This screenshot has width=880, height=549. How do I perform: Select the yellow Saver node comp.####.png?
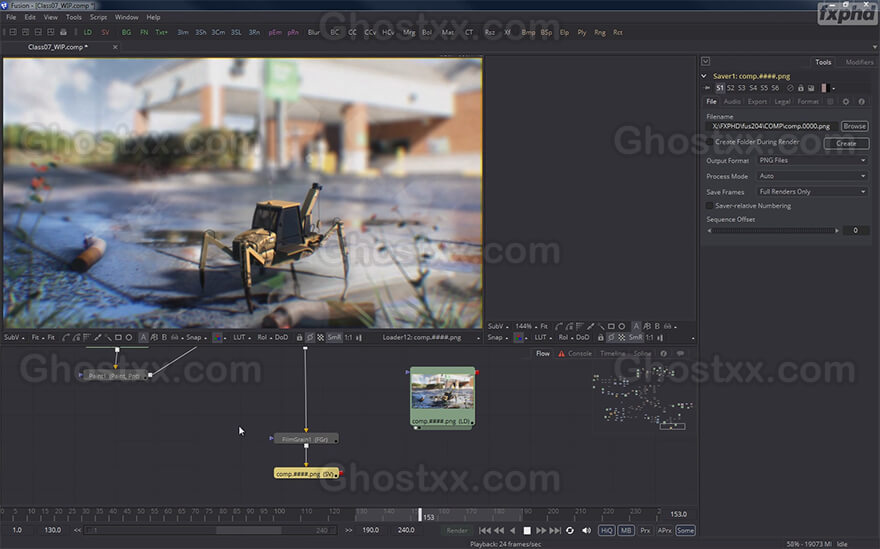point(306,474)
